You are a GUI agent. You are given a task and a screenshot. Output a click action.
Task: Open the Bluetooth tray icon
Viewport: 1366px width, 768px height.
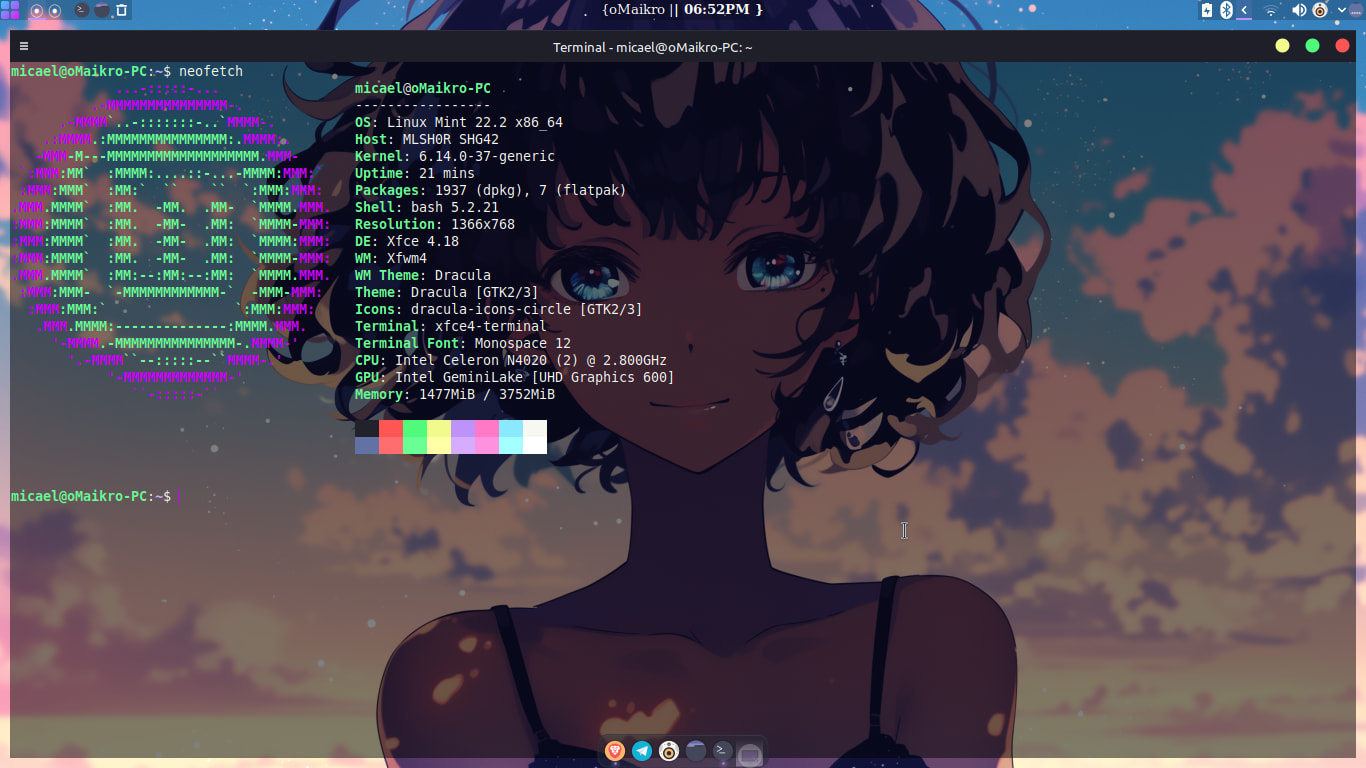[x=1226, y=10]
